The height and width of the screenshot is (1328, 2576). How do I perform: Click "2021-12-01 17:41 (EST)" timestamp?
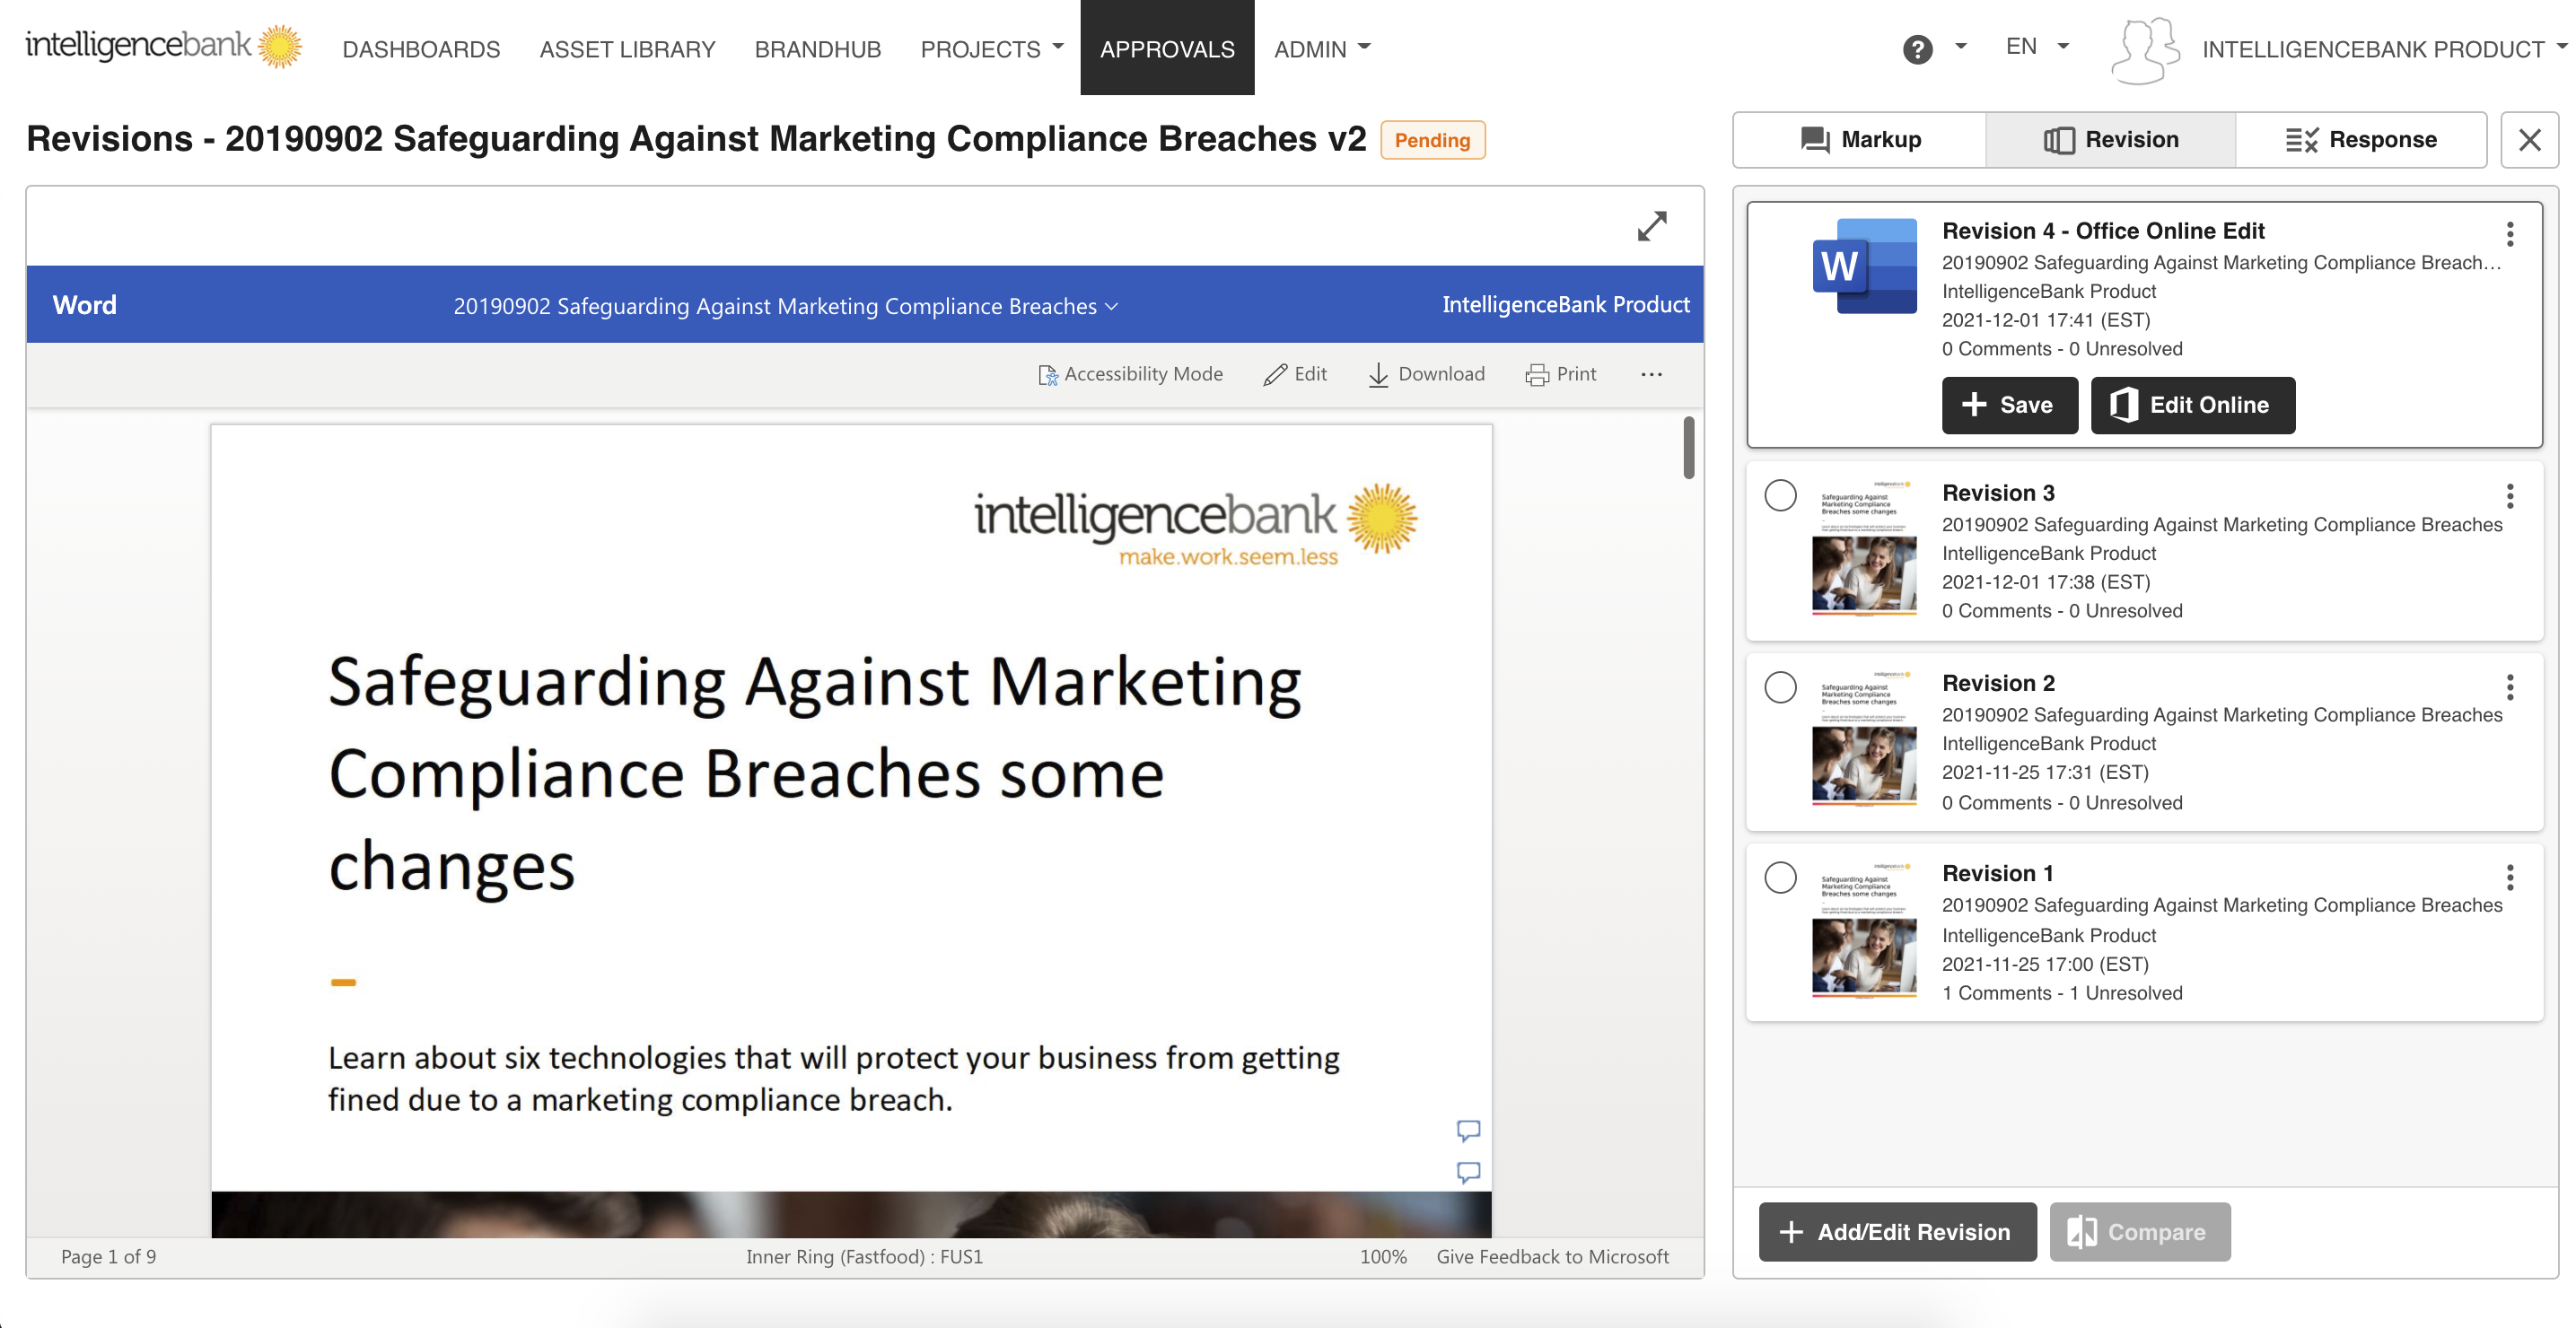(x=2045, y=320)
